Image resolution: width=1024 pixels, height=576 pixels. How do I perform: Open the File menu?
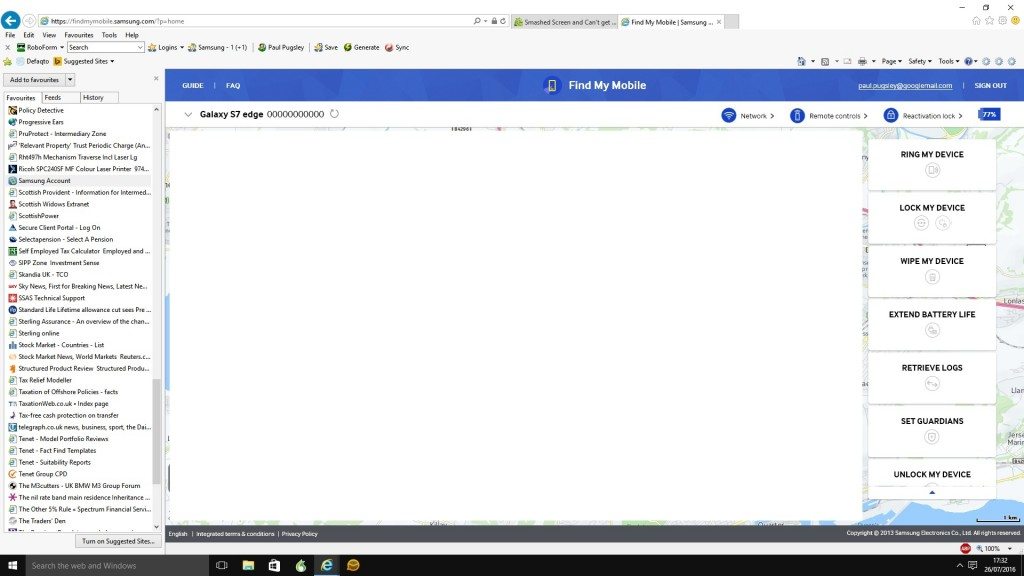10,35
